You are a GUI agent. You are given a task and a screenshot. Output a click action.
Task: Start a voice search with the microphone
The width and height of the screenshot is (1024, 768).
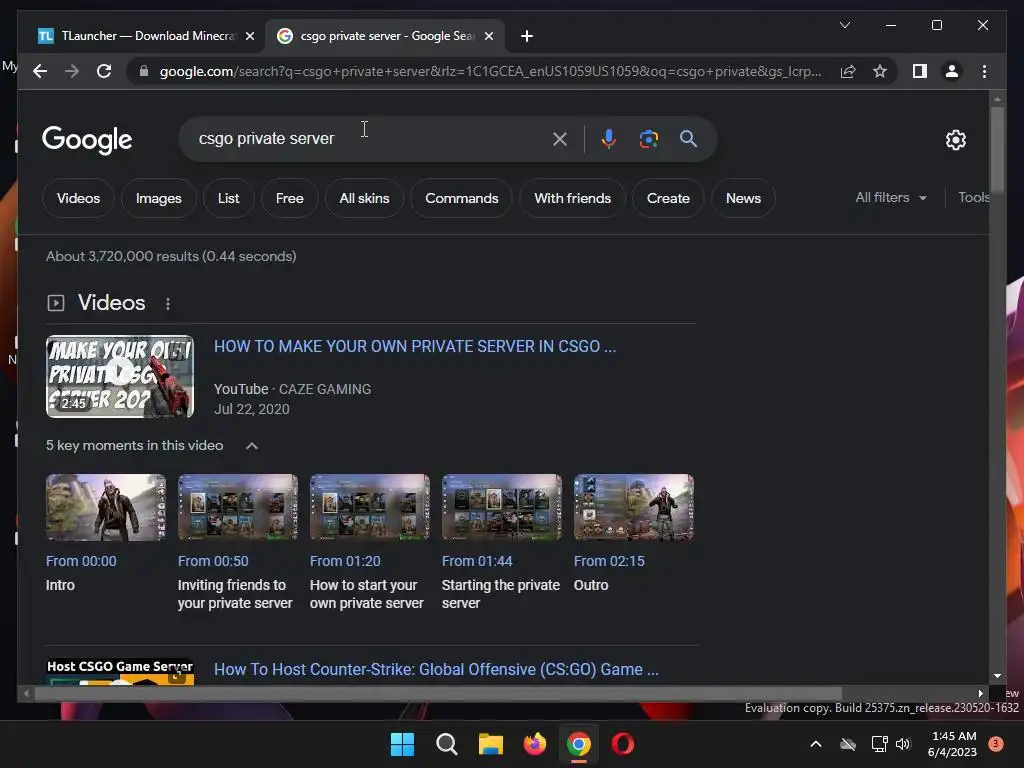609,138
